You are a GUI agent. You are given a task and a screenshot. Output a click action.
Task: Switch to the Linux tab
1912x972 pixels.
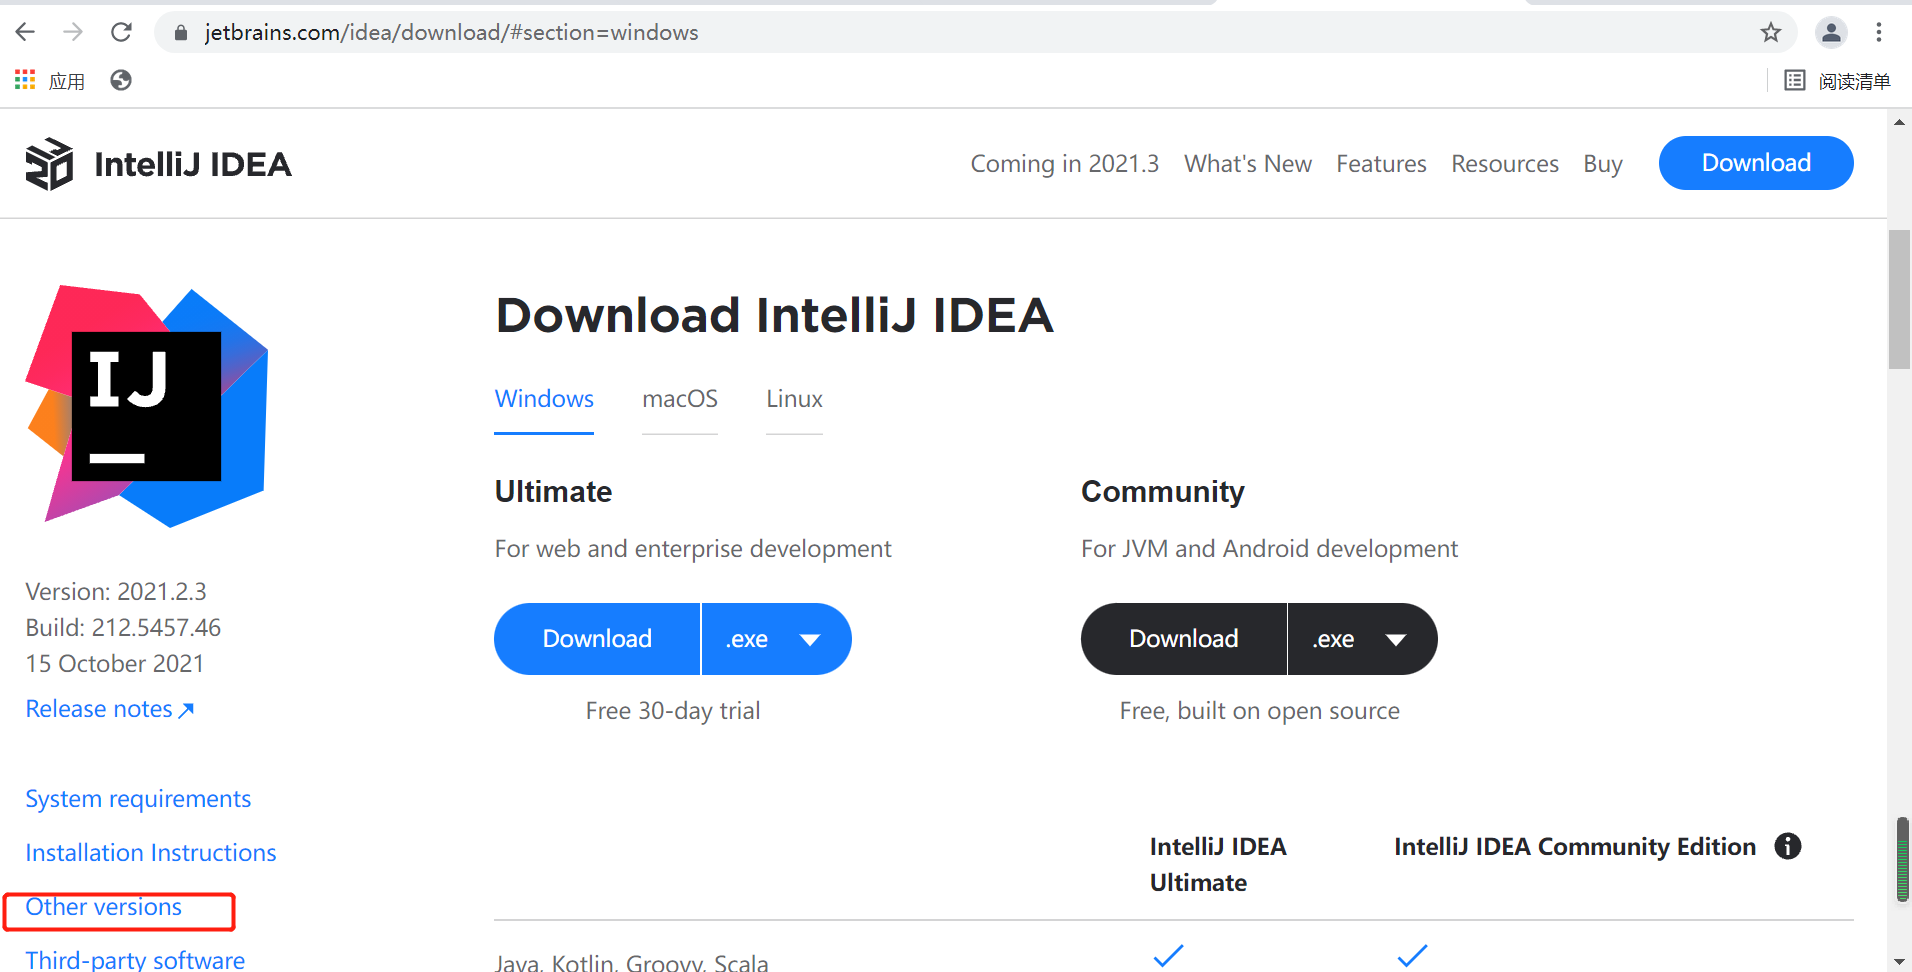pyautogui.click(x=793, y=398)
